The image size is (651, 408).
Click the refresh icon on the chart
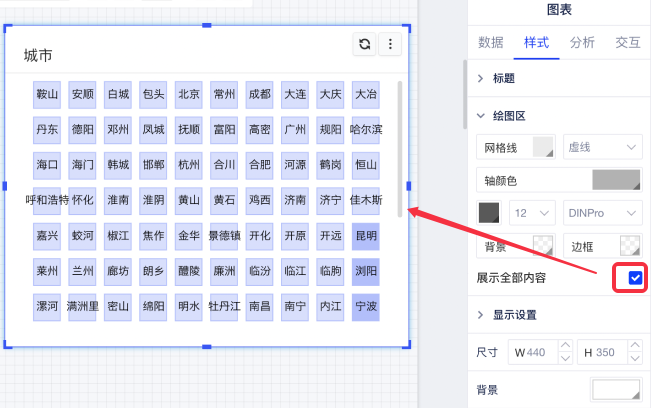365,44
